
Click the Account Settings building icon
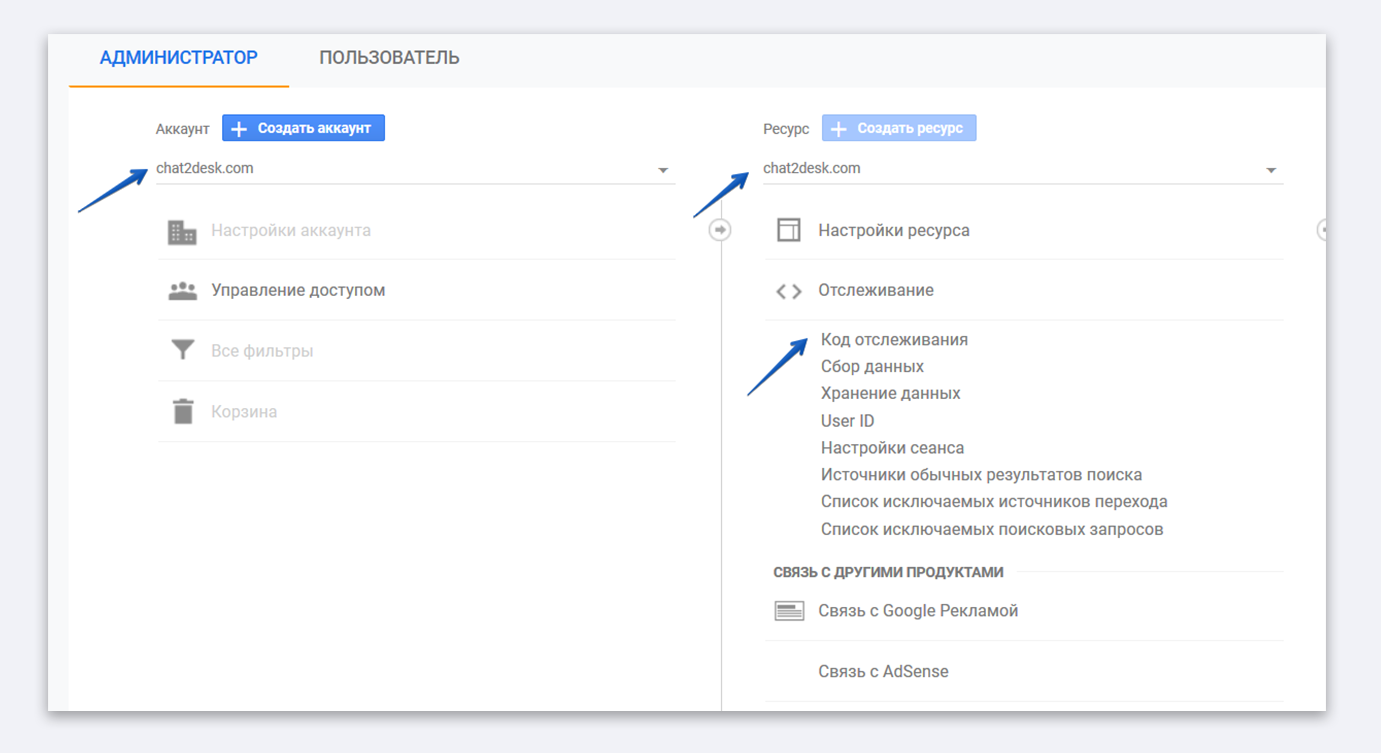click(x=182, y=231)
